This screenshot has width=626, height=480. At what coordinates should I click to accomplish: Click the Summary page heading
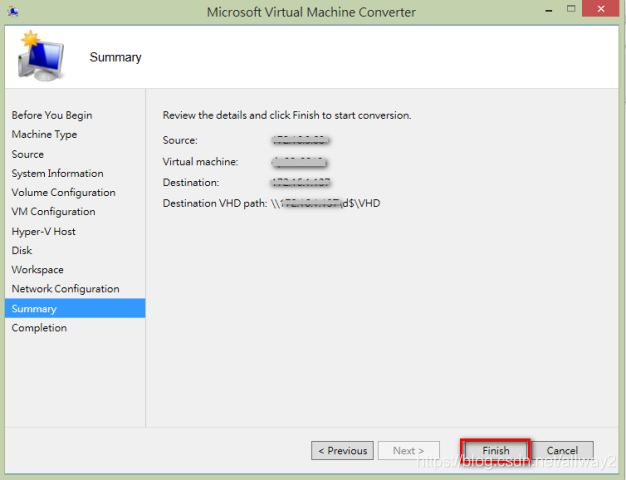coord(115,57)
